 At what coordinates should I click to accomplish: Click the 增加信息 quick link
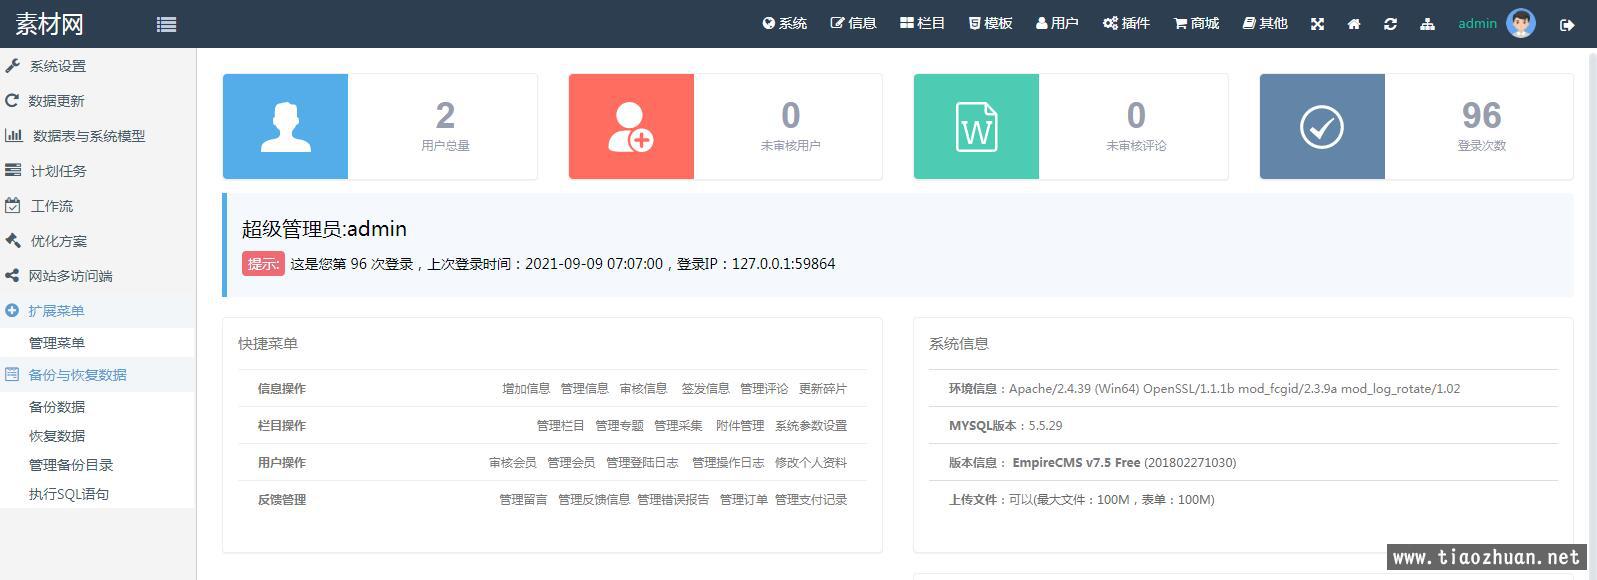click(x=526, y=389)
